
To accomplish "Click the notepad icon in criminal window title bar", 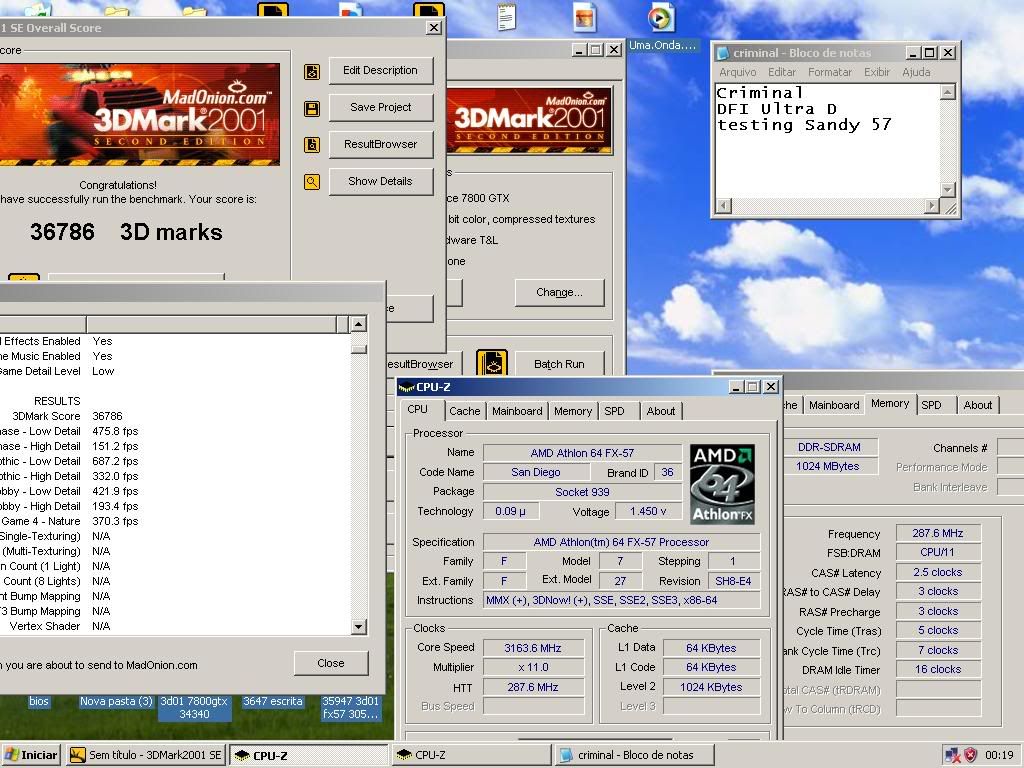I will click(723, 53).
